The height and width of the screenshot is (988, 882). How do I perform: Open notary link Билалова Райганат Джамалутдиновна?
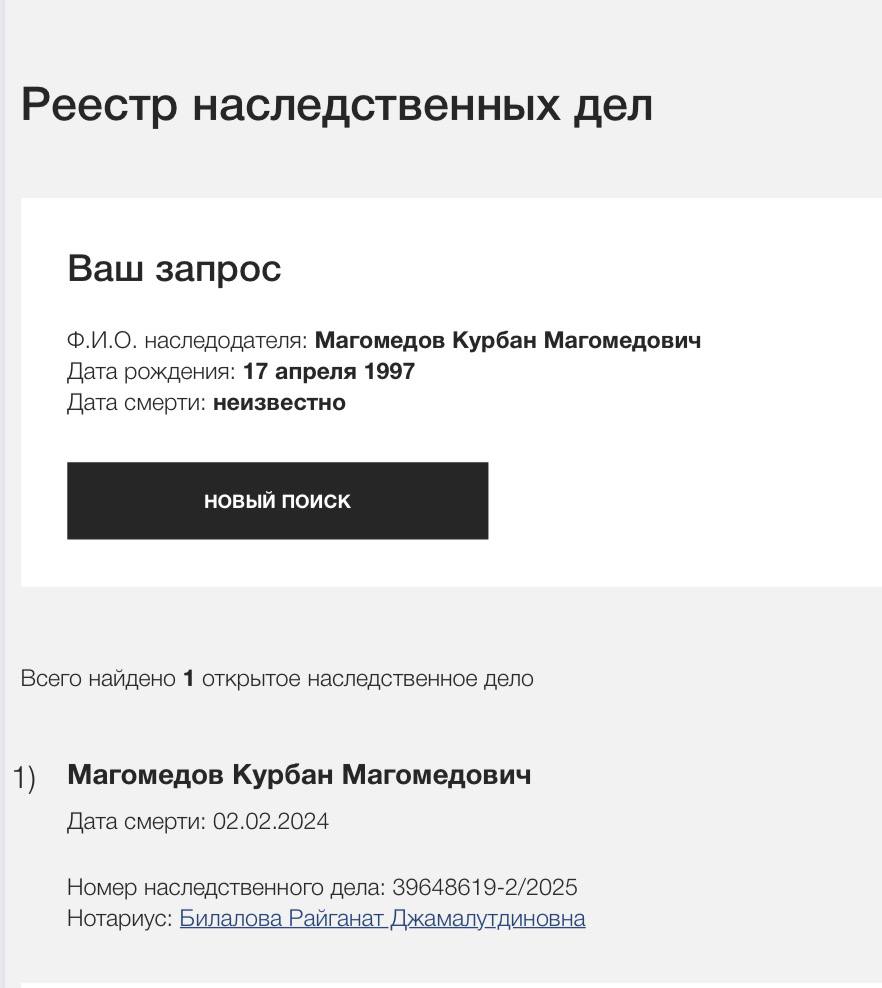click(382, 918)
